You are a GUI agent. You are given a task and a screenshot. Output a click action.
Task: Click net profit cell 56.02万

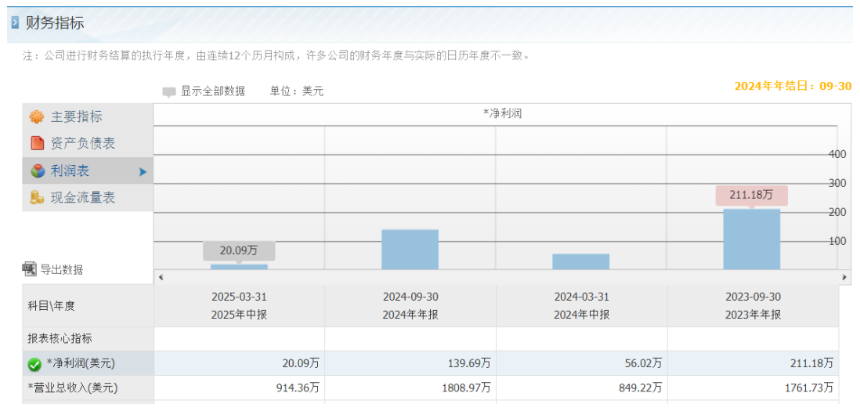(x=581, y=363)
